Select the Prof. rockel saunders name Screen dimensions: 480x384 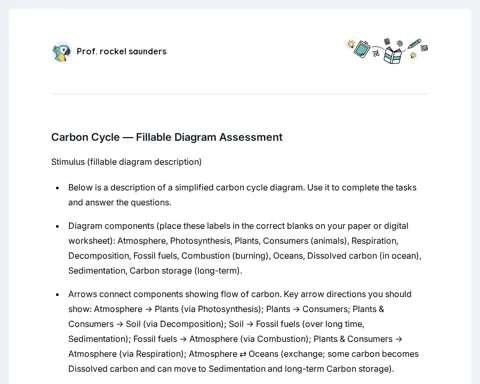[121, 51]
